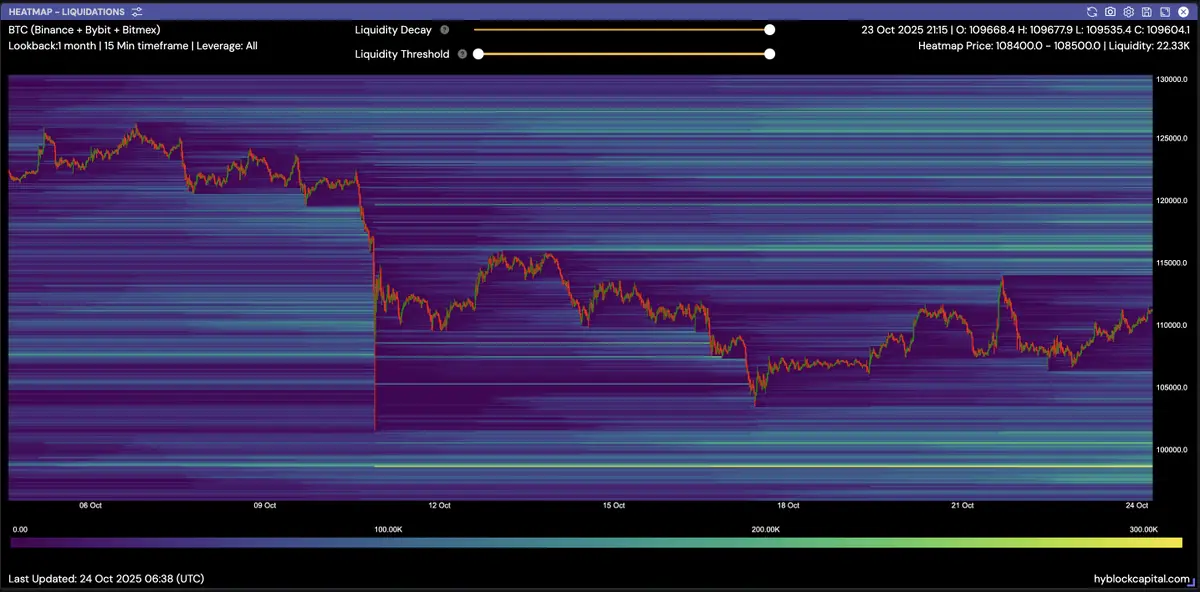
Task: Click the HEATMAP - LIQUIDATIONS title
Action: [x=67, y=12]
